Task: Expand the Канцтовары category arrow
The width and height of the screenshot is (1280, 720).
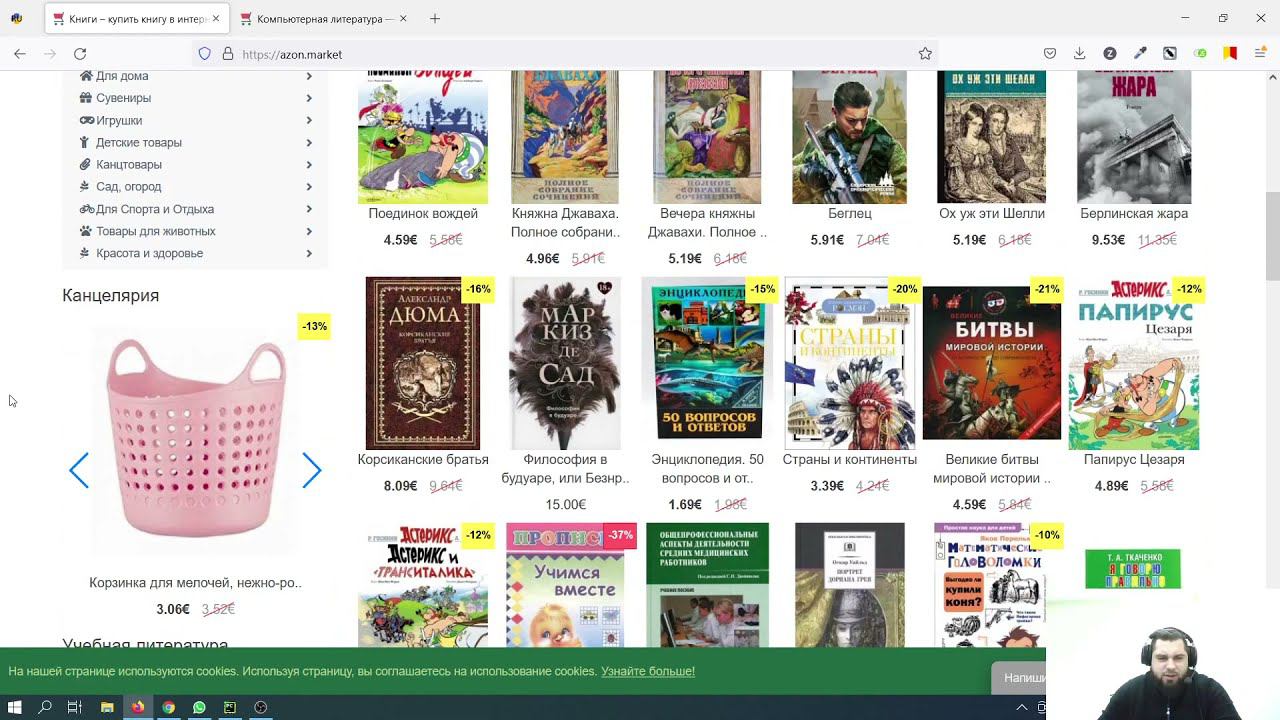Action: point(309,164)
